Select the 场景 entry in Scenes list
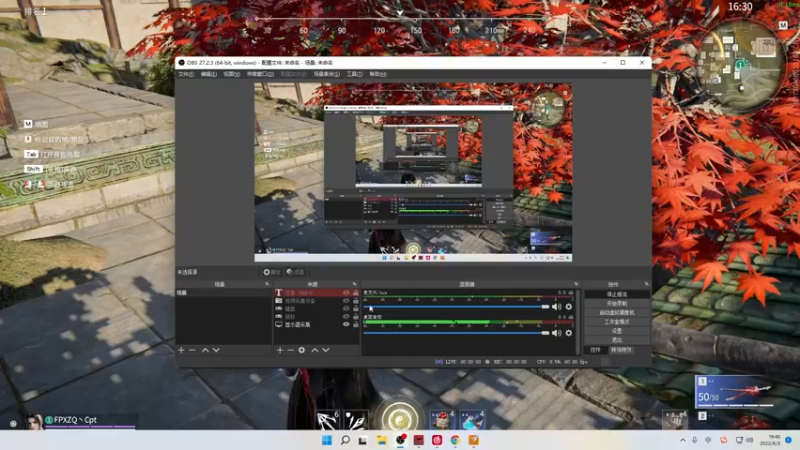Screen dimensions: 800x450 pyautogui.click(x=223, y=293)
